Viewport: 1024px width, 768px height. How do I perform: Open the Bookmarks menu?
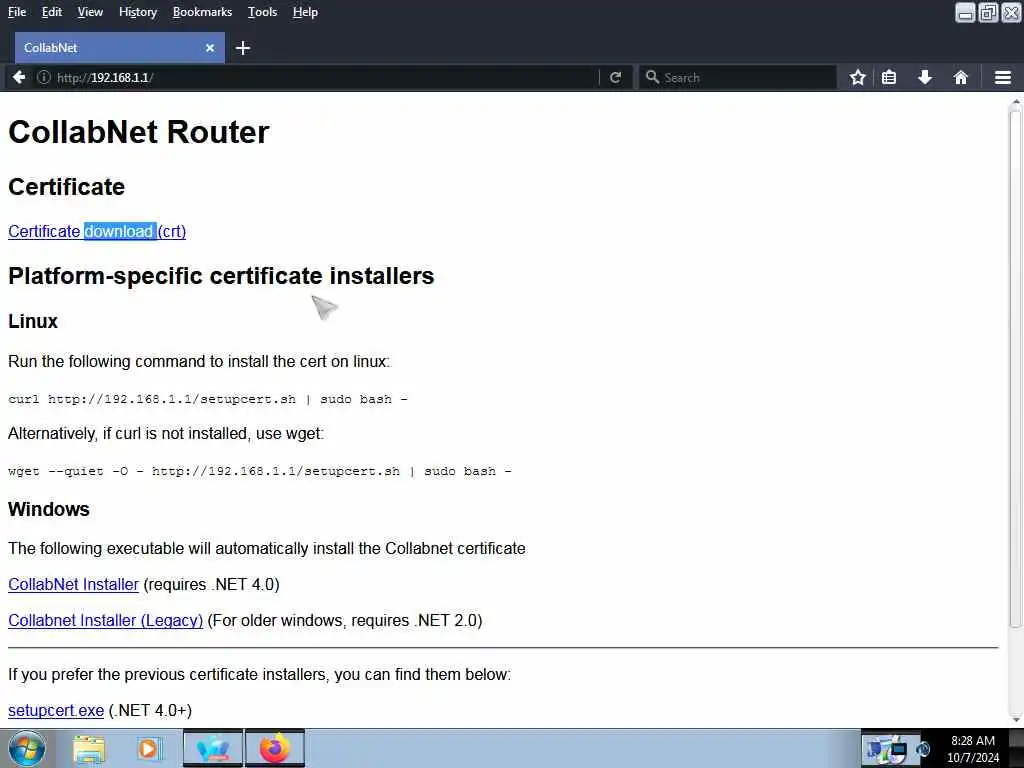(x=202, y=12)
